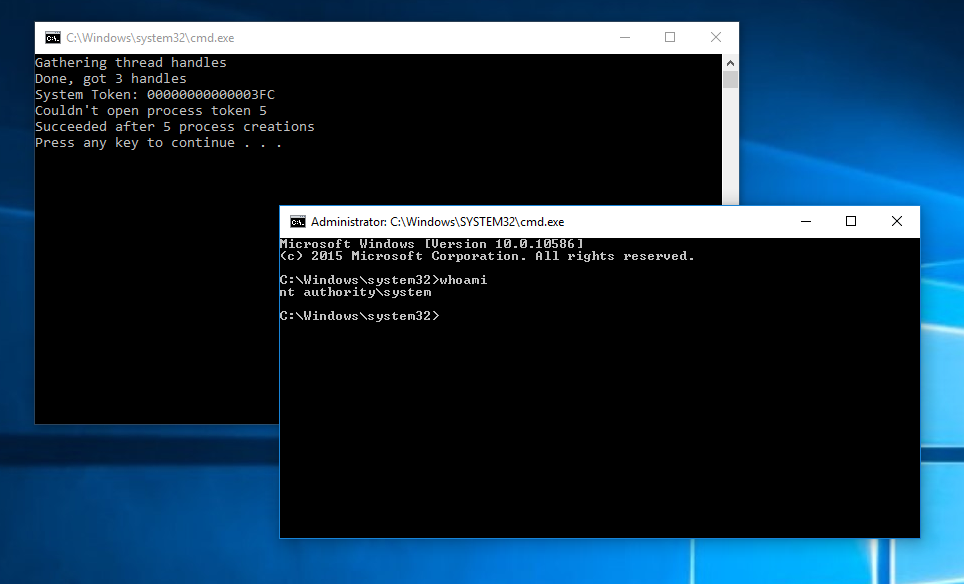
Task: Click 'Succeeded after 5 process creations' line
Action: [x=174, y=127]
